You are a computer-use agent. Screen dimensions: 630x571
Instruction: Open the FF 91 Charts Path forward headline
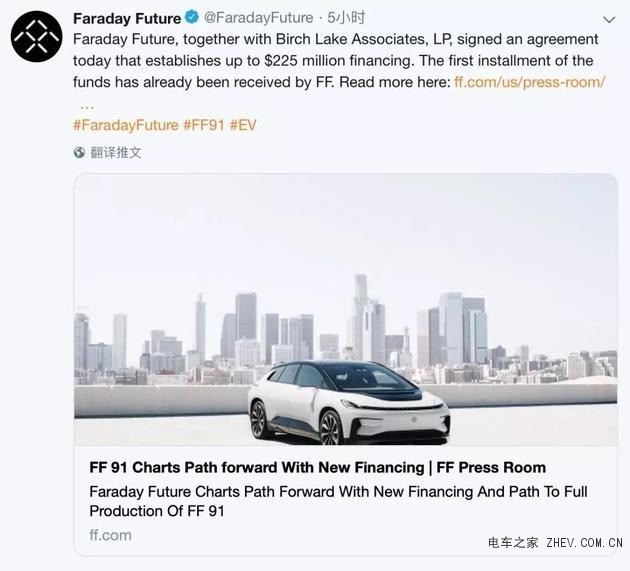[x=317, y=467]
